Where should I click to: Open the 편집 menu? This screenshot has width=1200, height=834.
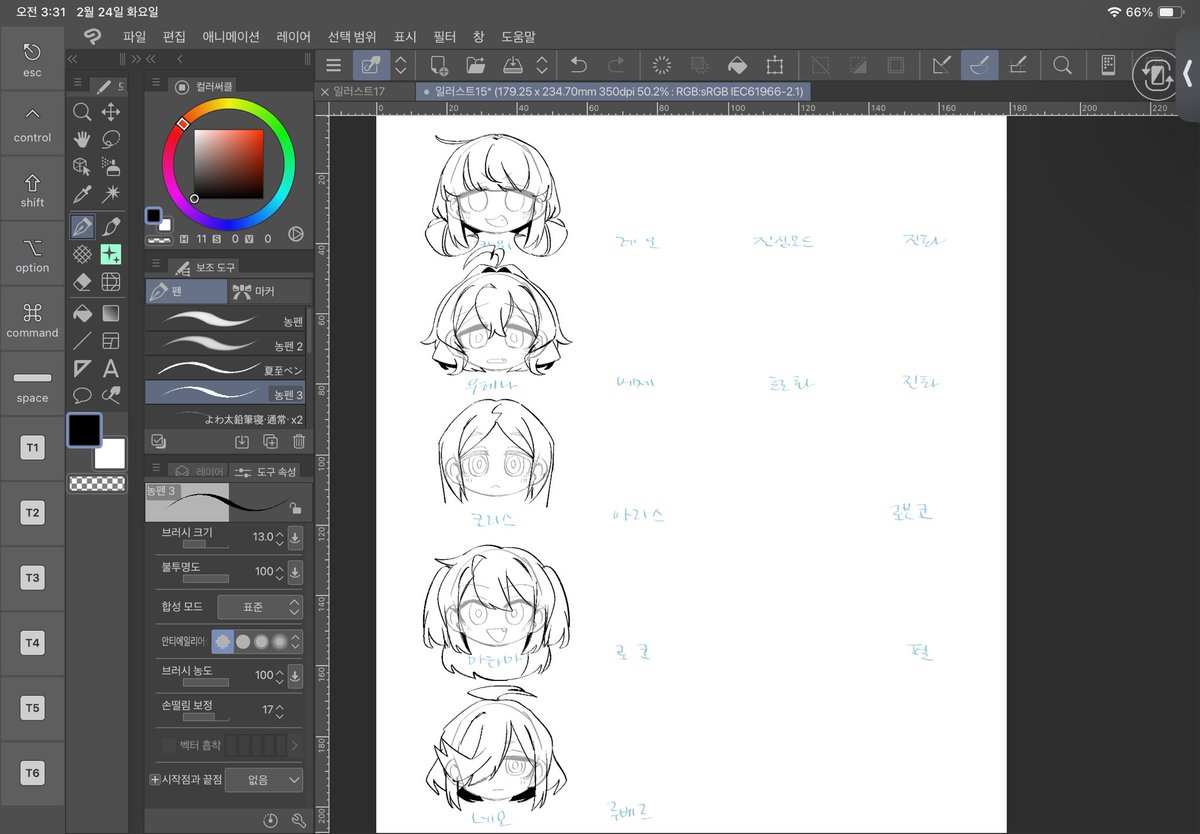click(174, 36)
